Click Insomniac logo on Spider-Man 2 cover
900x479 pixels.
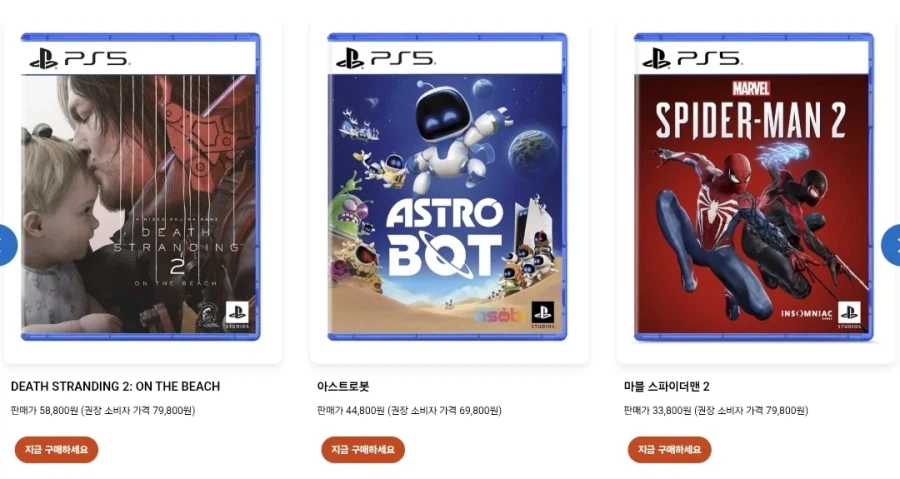click(x=806, y=314)
